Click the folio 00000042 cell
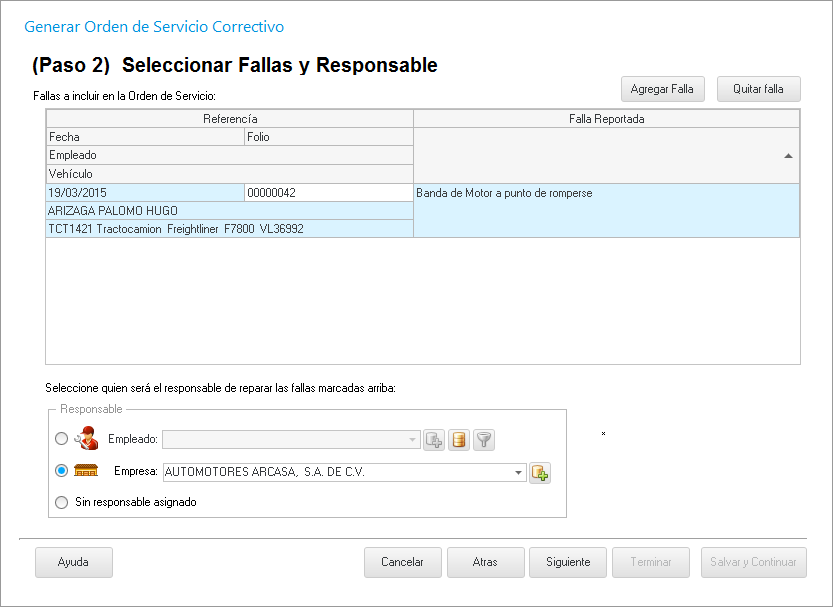The image size is (833, 607). point(328,193)
